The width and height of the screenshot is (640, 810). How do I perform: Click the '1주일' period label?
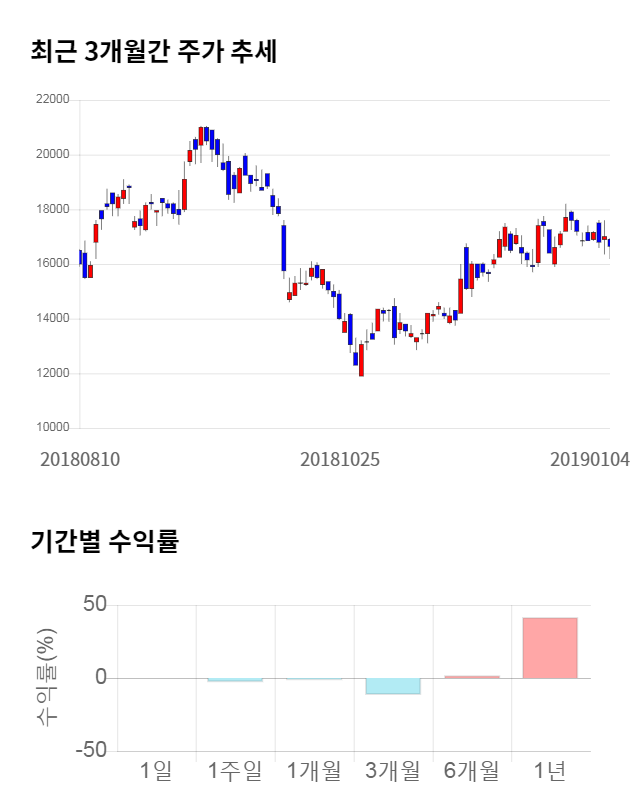(x=234, y=771)
